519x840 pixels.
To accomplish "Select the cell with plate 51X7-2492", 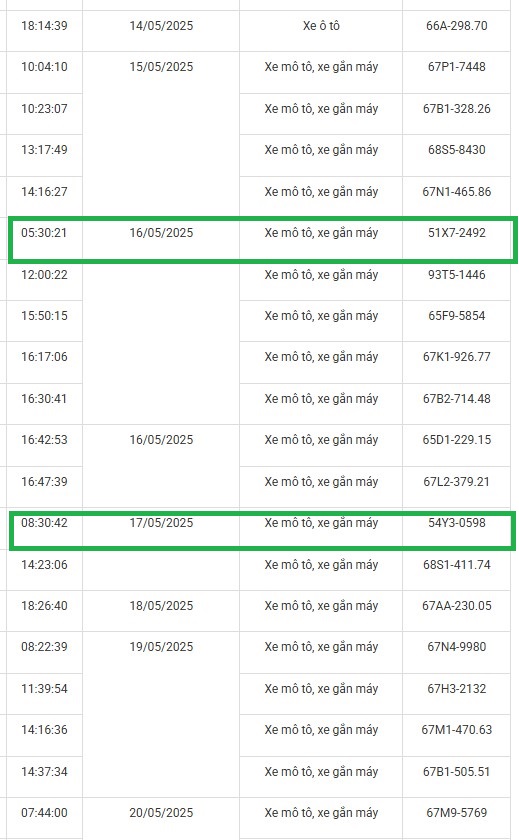I will (x=456, y=238).
